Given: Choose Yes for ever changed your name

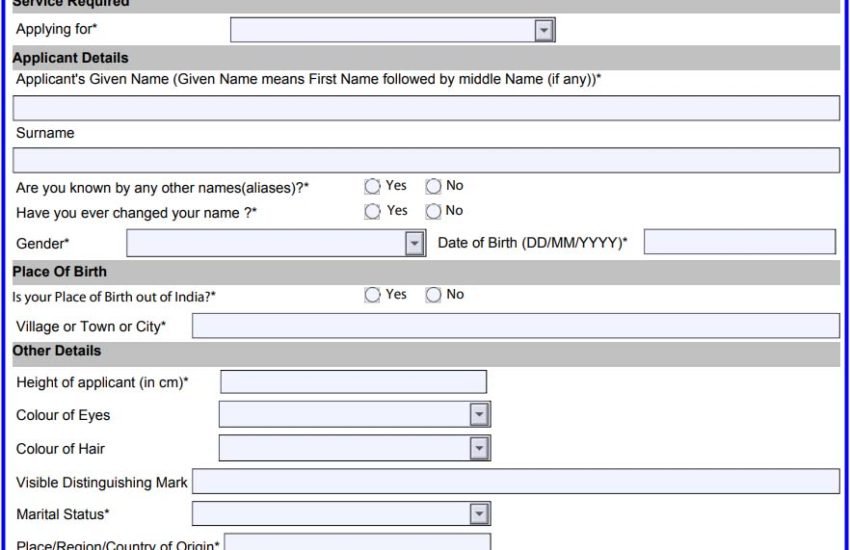Looking at the screenshot, I should [373, 211].
